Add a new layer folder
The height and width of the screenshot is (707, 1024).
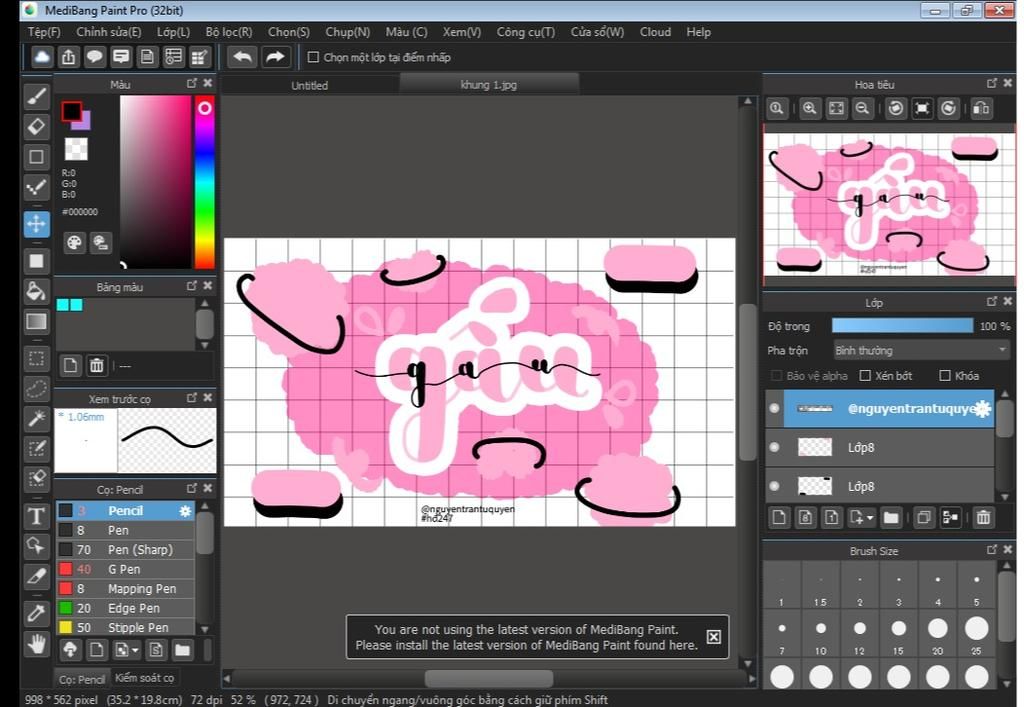pos(891,518)
